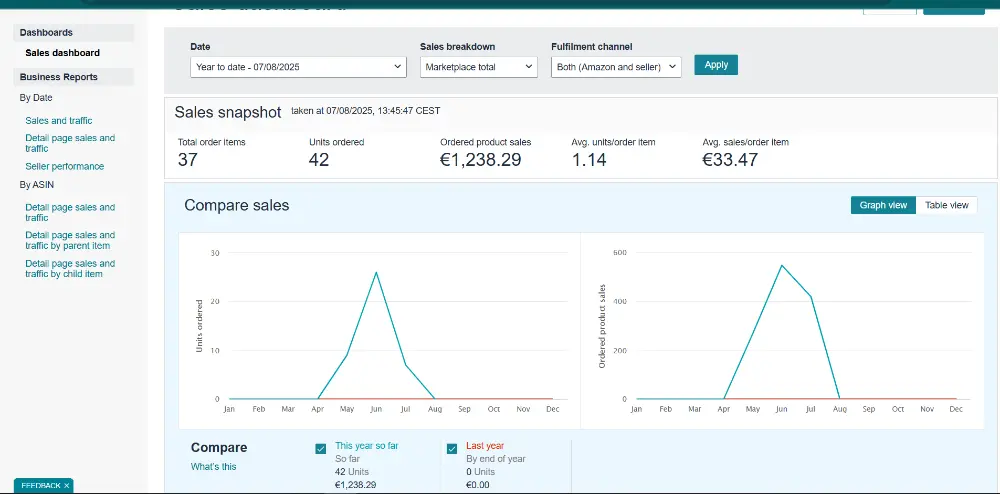Click the 'Compare sales' heading
Image resolution: width=1000 pixels, height=494 pixels.
coord(237,205)
